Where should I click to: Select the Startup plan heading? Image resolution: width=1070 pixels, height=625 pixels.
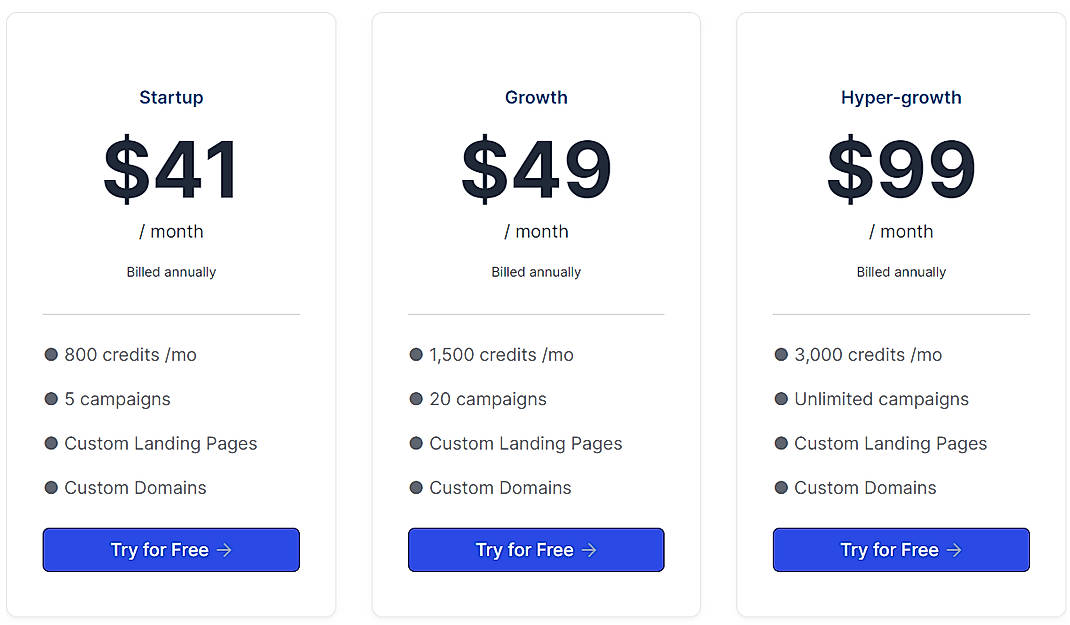pyautogui.click(x=171, y=97)
